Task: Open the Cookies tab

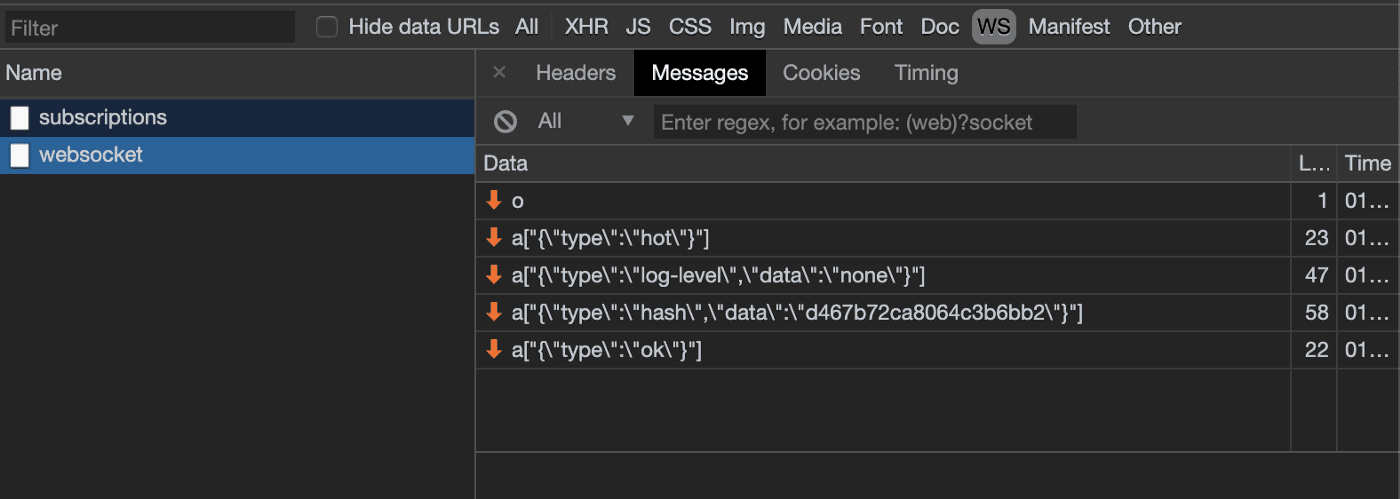Action: pos(821,73)
